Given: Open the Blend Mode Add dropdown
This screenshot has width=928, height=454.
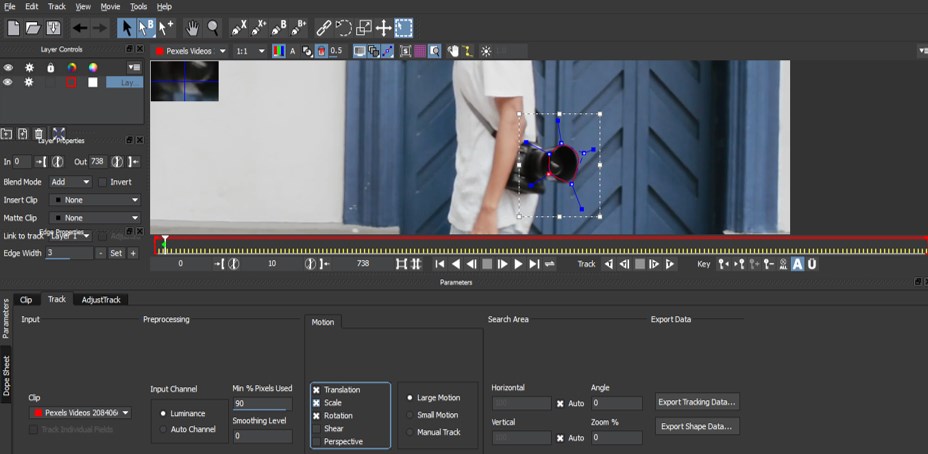Looking at the screenshot, I should pyautogui.click(x=70, y=182).
